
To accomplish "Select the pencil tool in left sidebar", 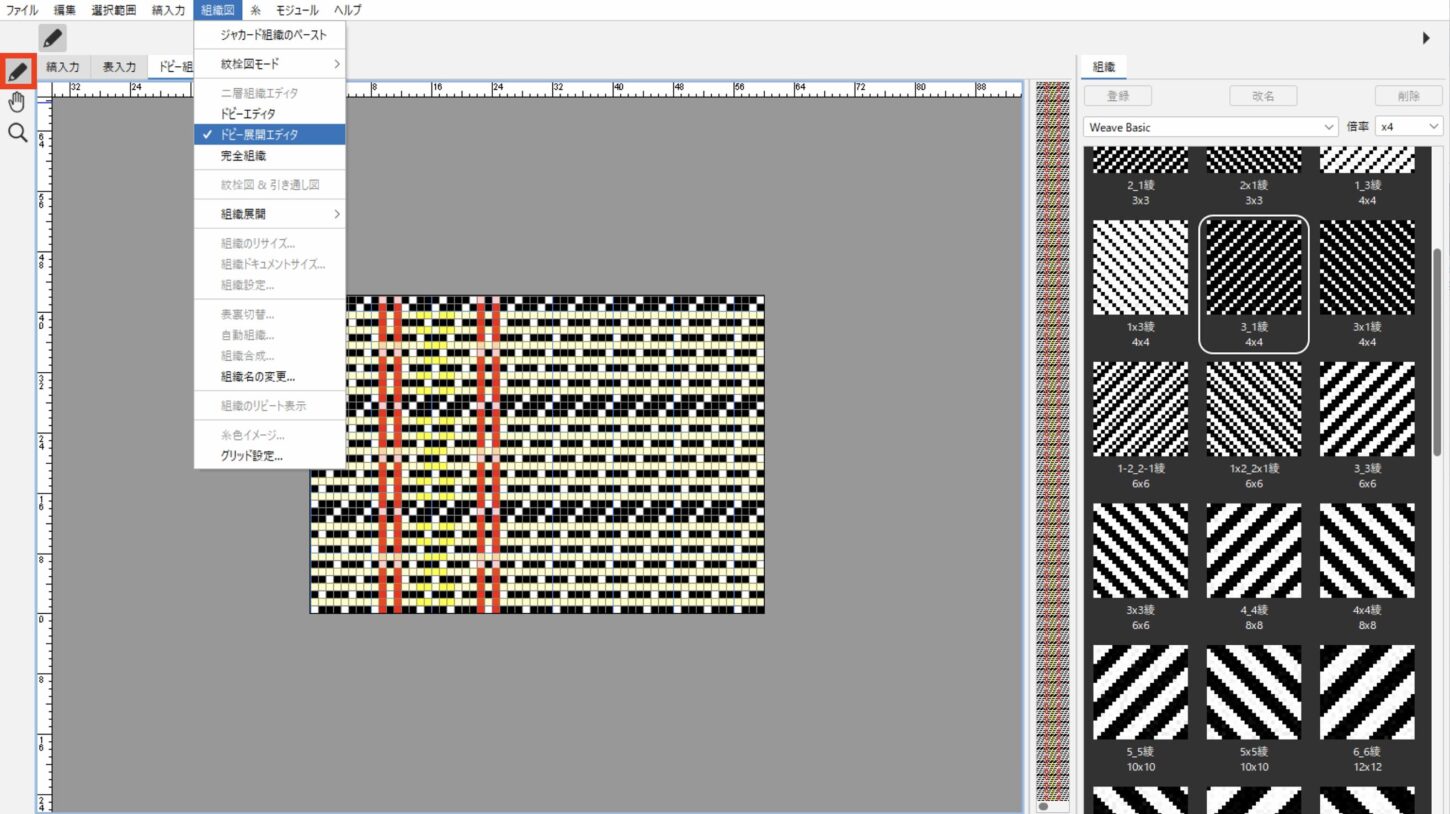I will point(18,72).
